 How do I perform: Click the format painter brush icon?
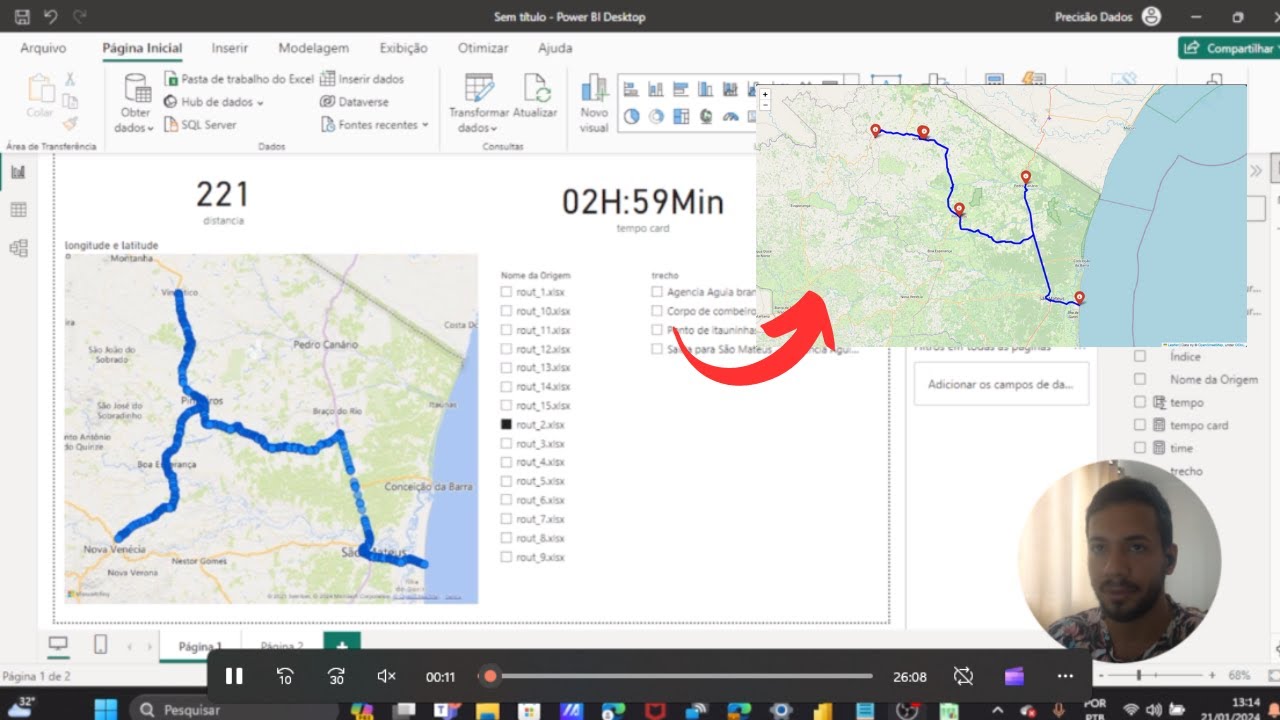coord(70,123)
